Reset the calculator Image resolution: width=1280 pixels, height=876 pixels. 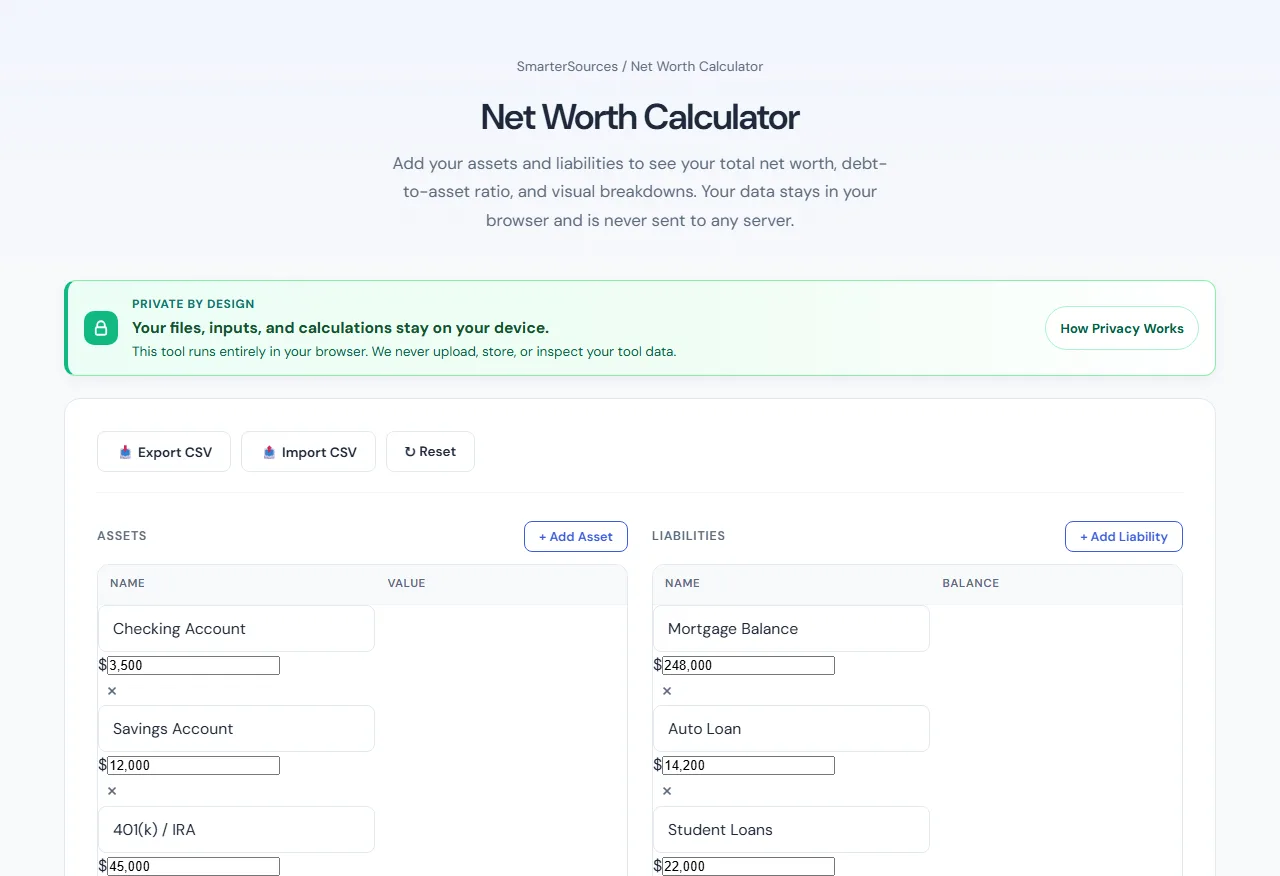[x=430, y=451]
